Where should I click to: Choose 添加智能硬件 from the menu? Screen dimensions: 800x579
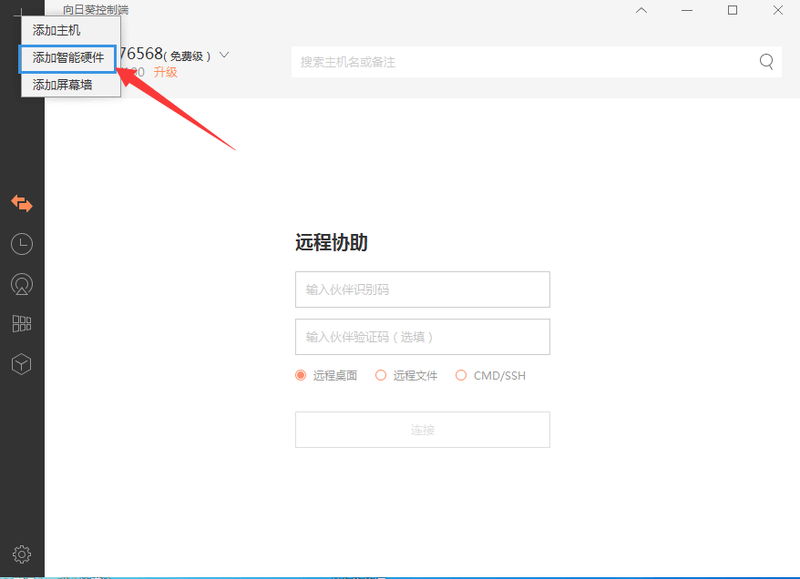tap(68, 58)
